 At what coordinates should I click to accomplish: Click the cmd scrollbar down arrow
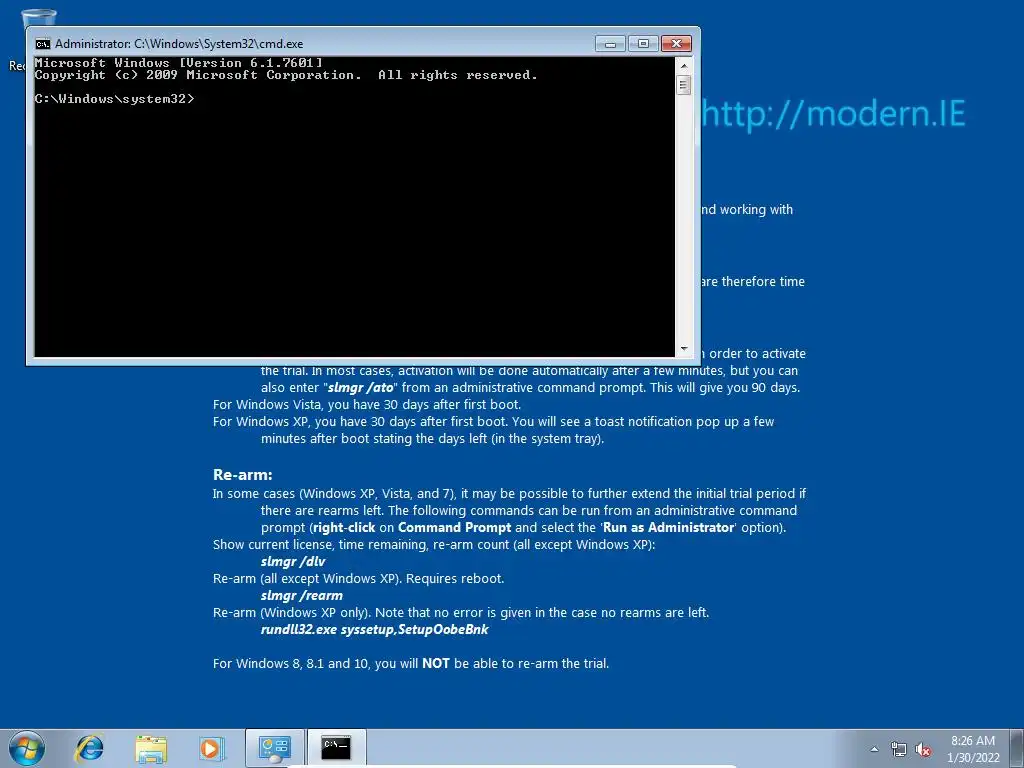point(684,349)
